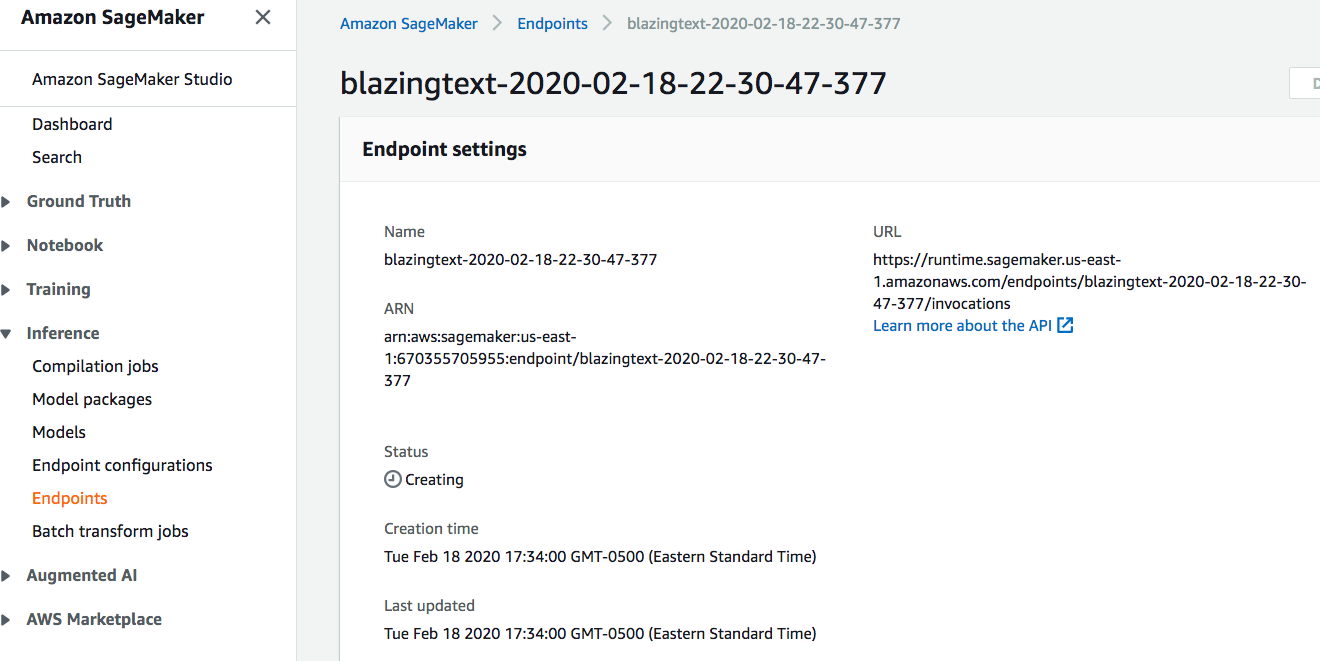Expand the Training section arrow
Viewport: 1320px width, 661px height.
coord(6,290)
